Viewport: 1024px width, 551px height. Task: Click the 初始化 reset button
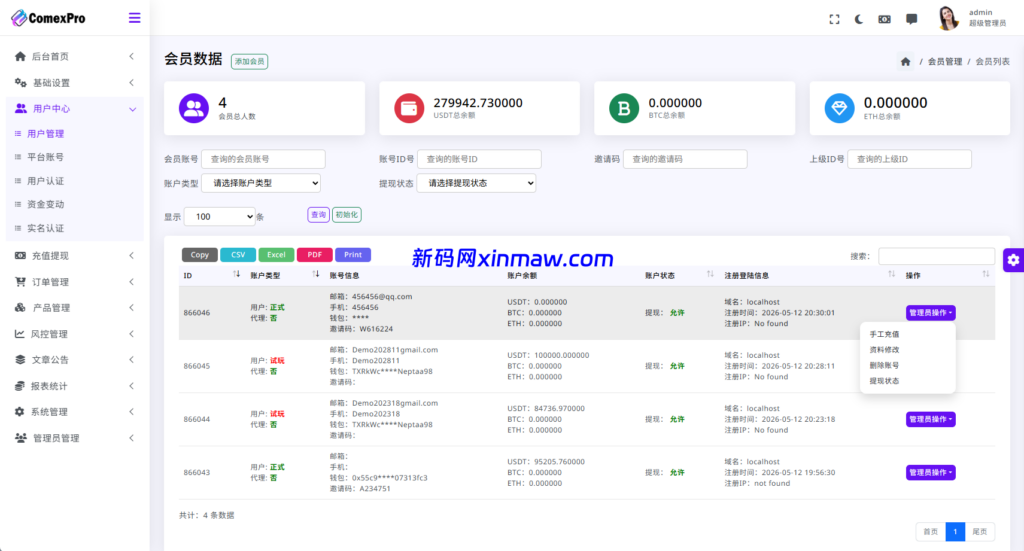(x=346, y=215)
